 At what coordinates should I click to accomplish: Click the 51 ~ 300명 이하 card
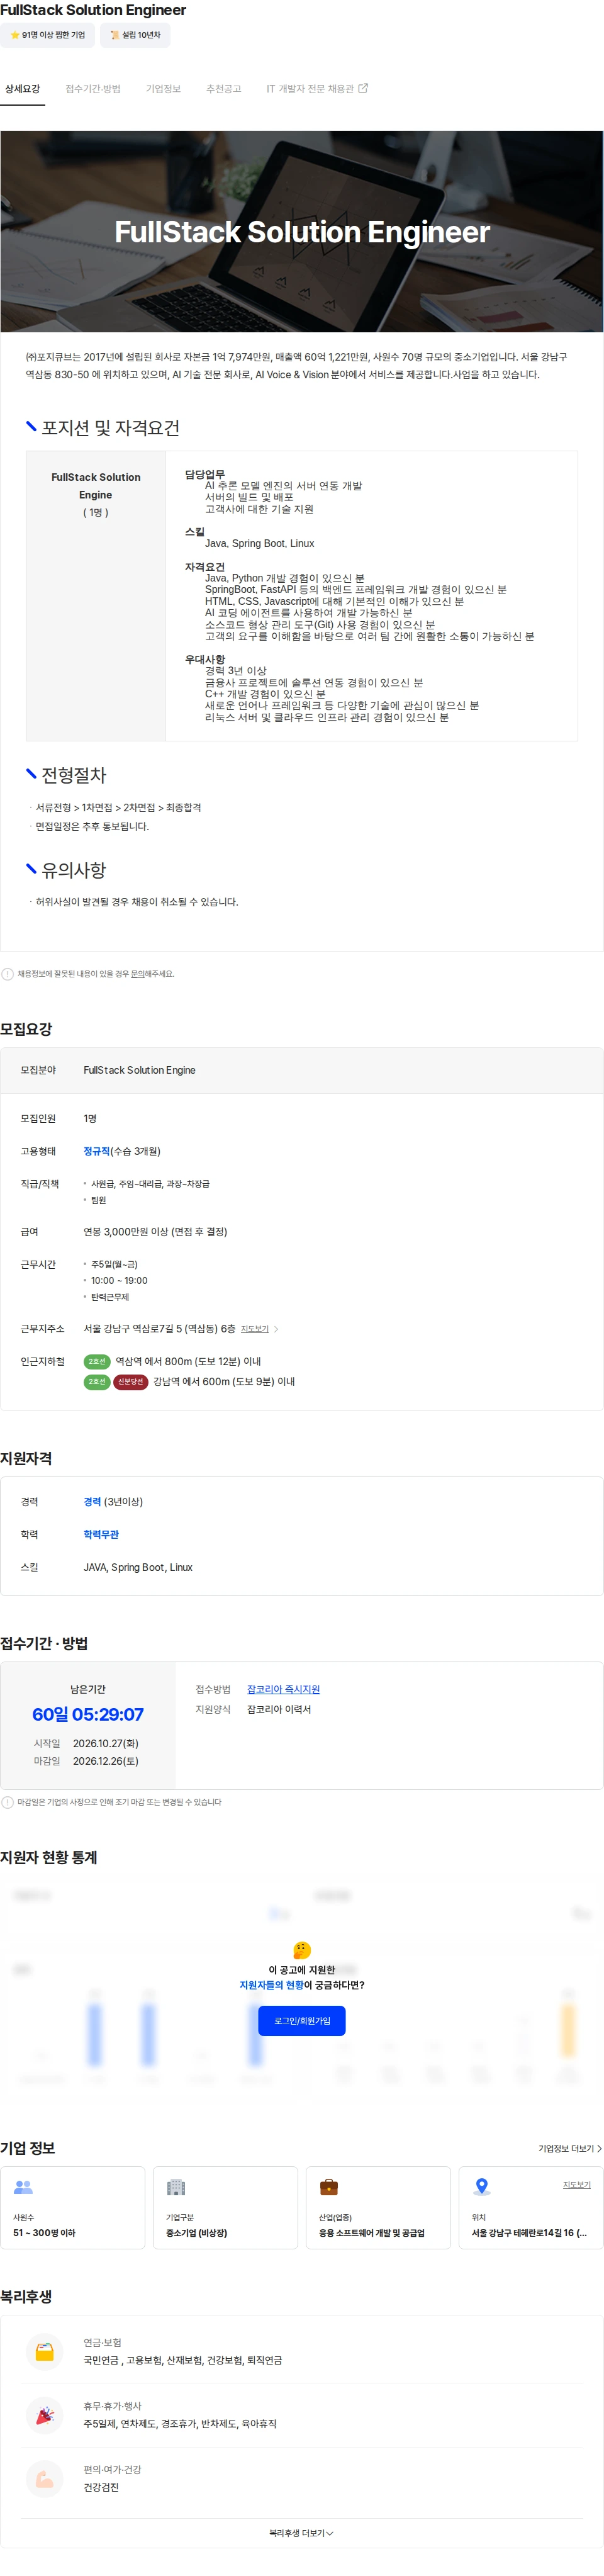click(72, 2207)
